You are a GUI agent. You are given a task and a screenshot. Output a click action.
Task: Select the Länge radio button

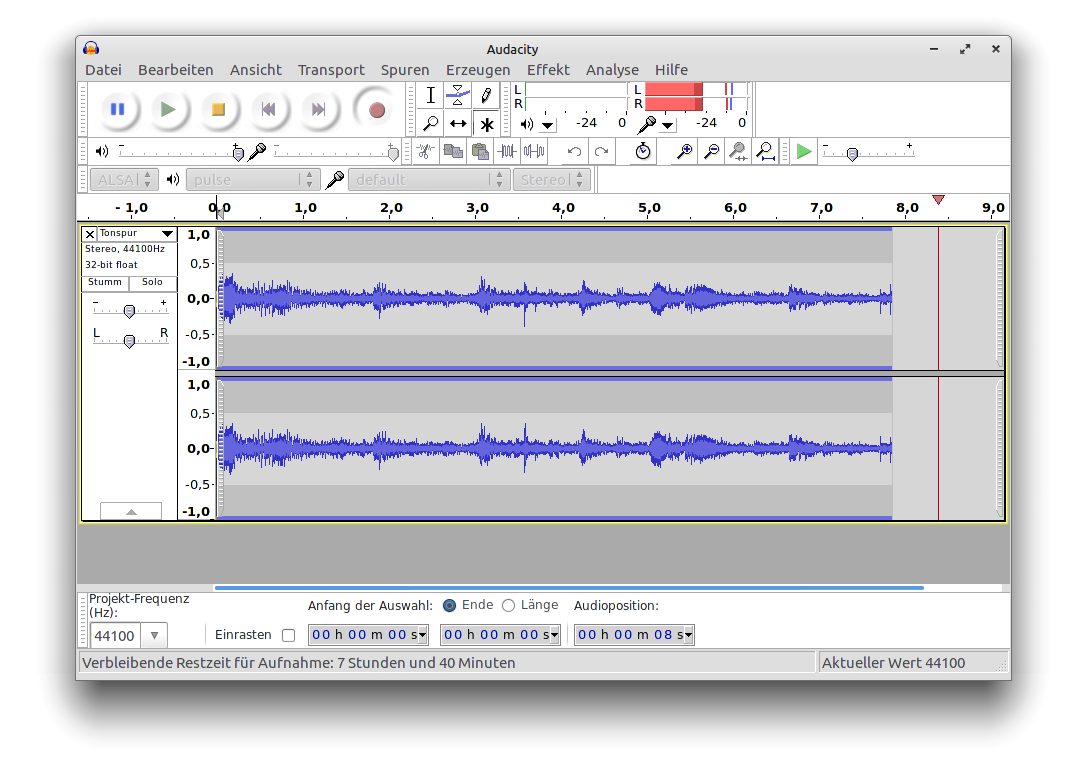pyautogui.click(x=508, y=605)
